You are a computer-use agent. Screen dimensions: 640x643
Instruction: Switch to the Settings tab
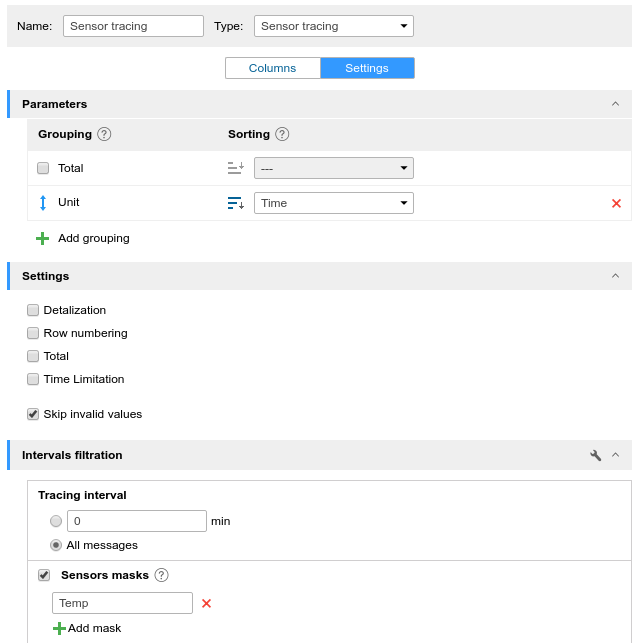click(x=367, y=68)
